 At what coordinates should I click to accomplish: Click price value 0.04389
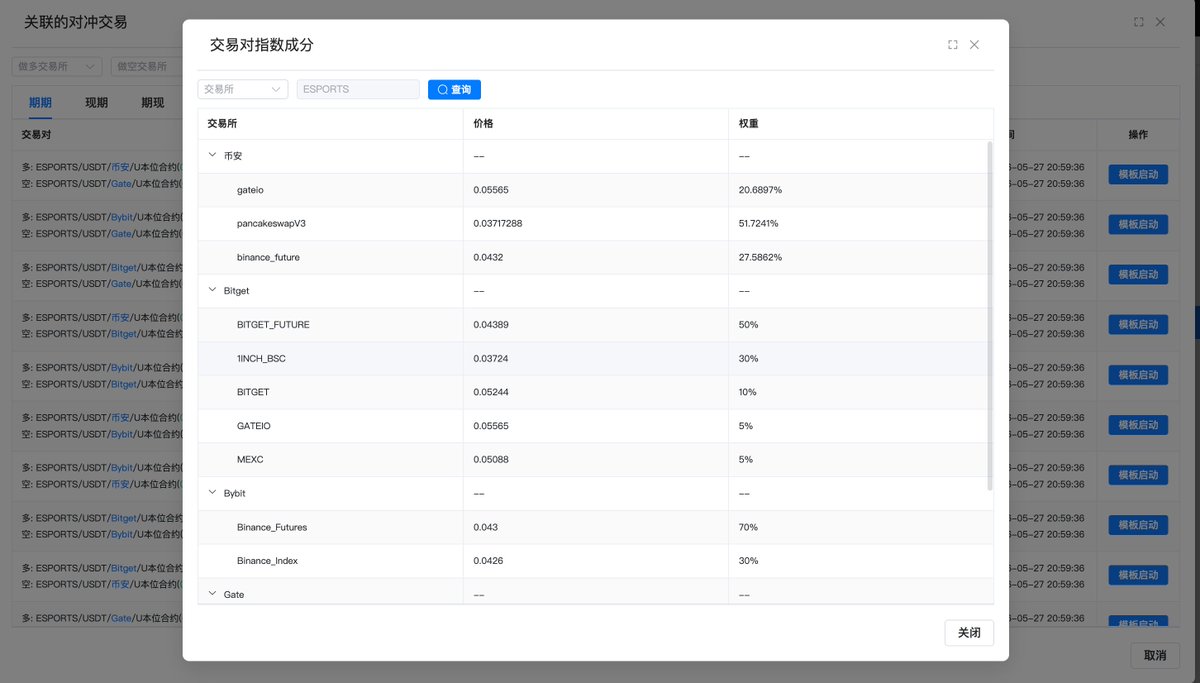coord(491,325)
